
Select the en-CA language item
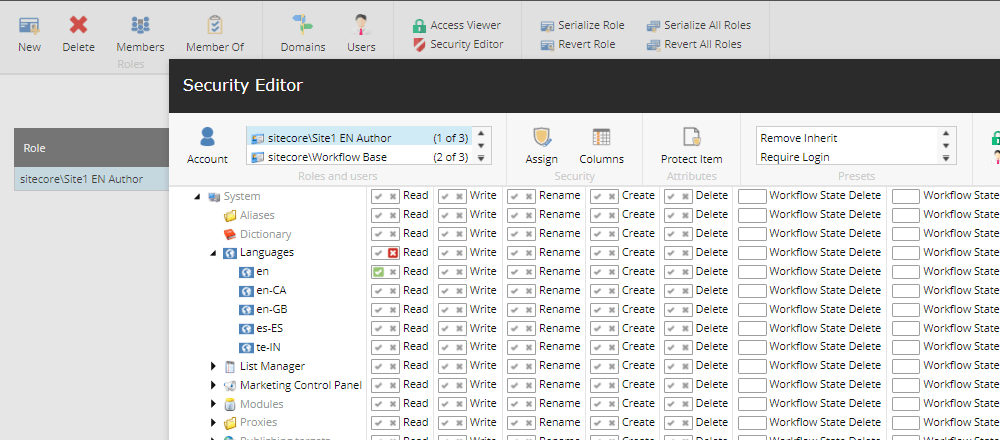click(271, 290)
